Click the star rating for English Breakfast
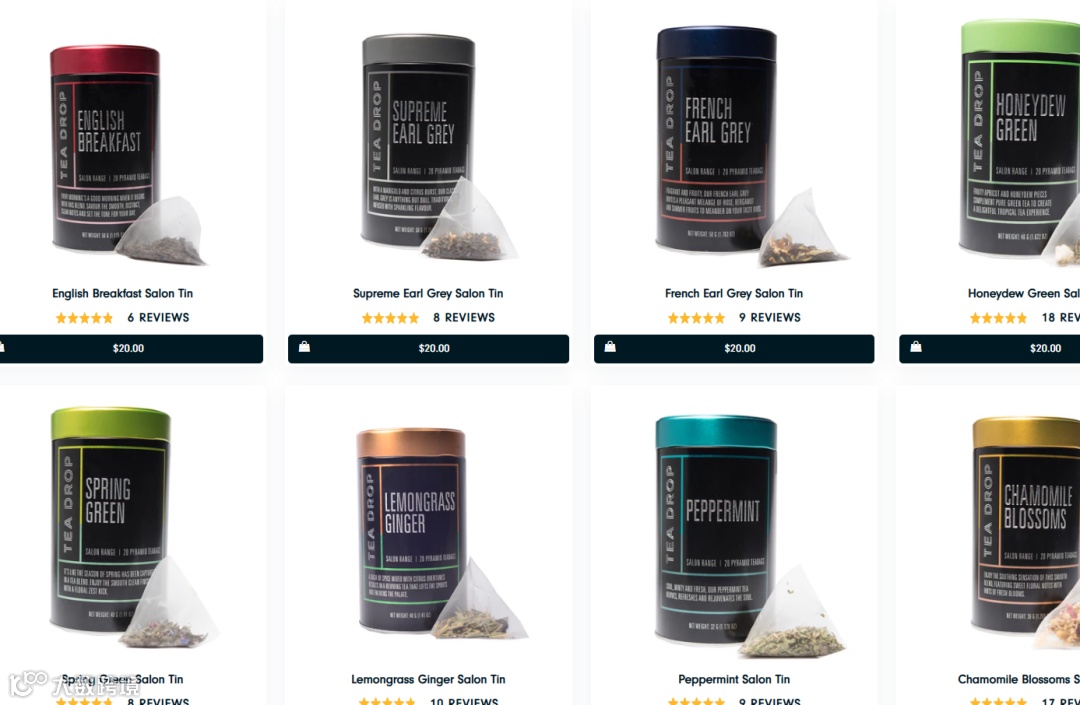Image resolution: width=1080 pixels, height=705 pixels. pyautogui.click(x=84, y=318)
